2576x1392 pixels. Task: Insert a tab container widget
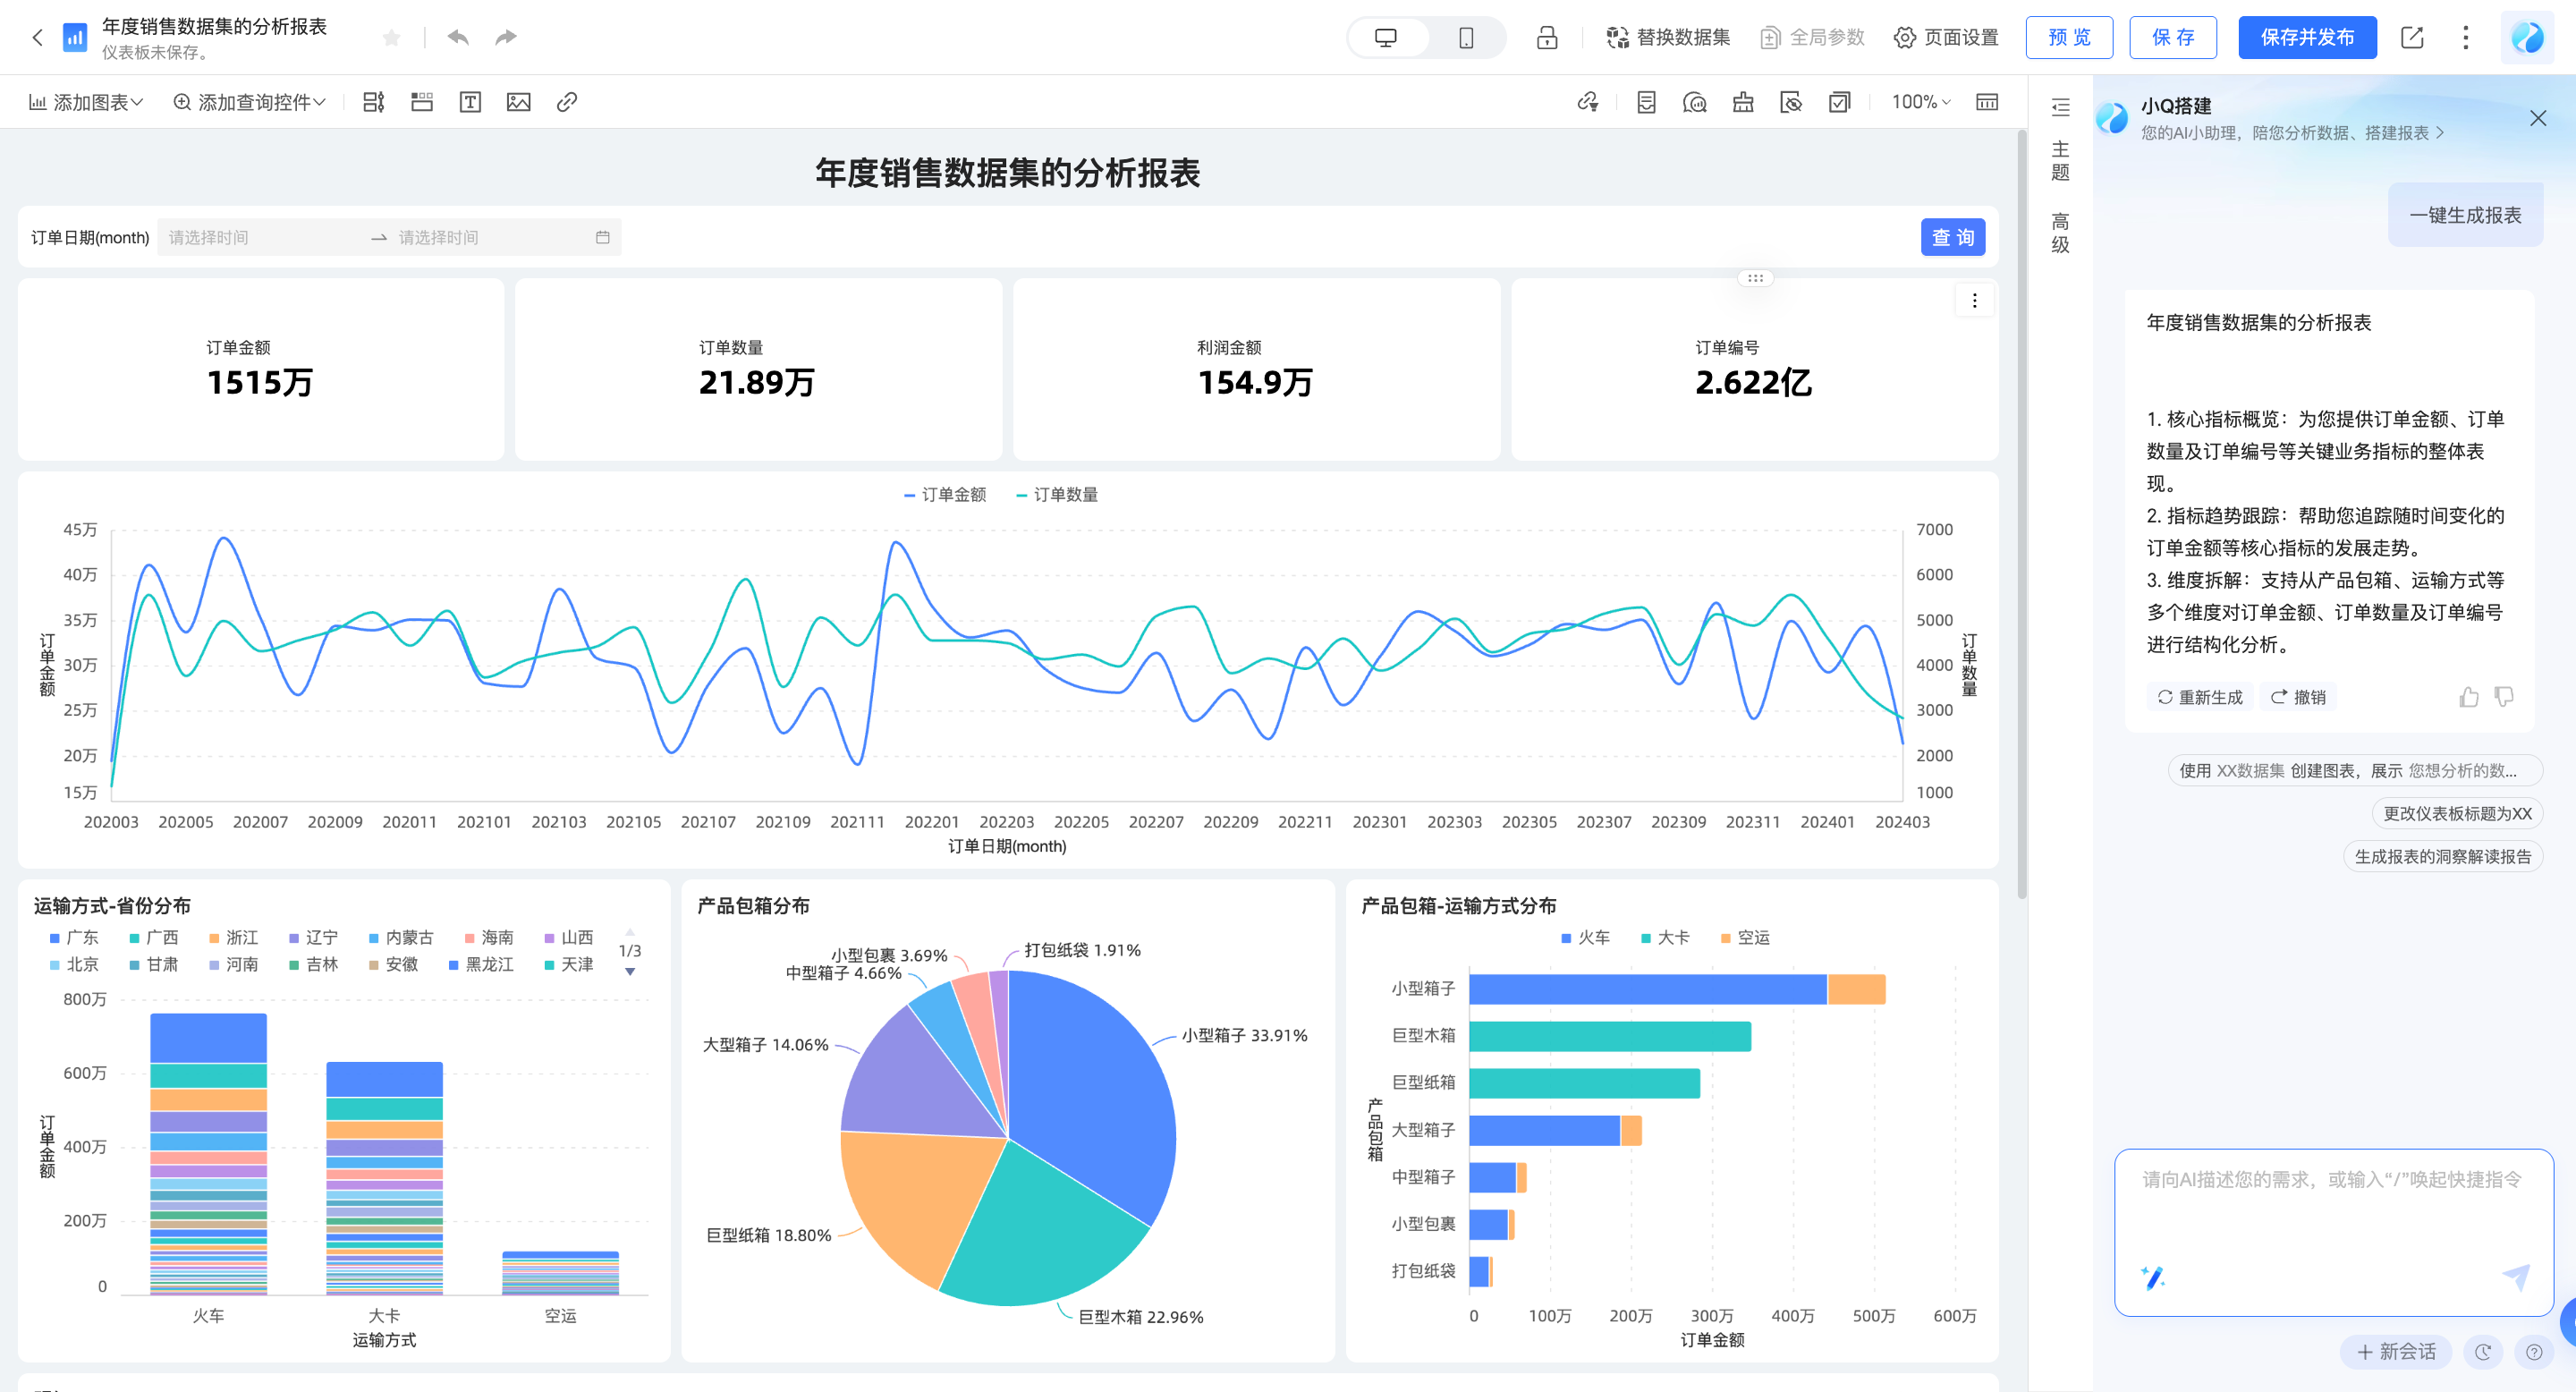point(422,102)
